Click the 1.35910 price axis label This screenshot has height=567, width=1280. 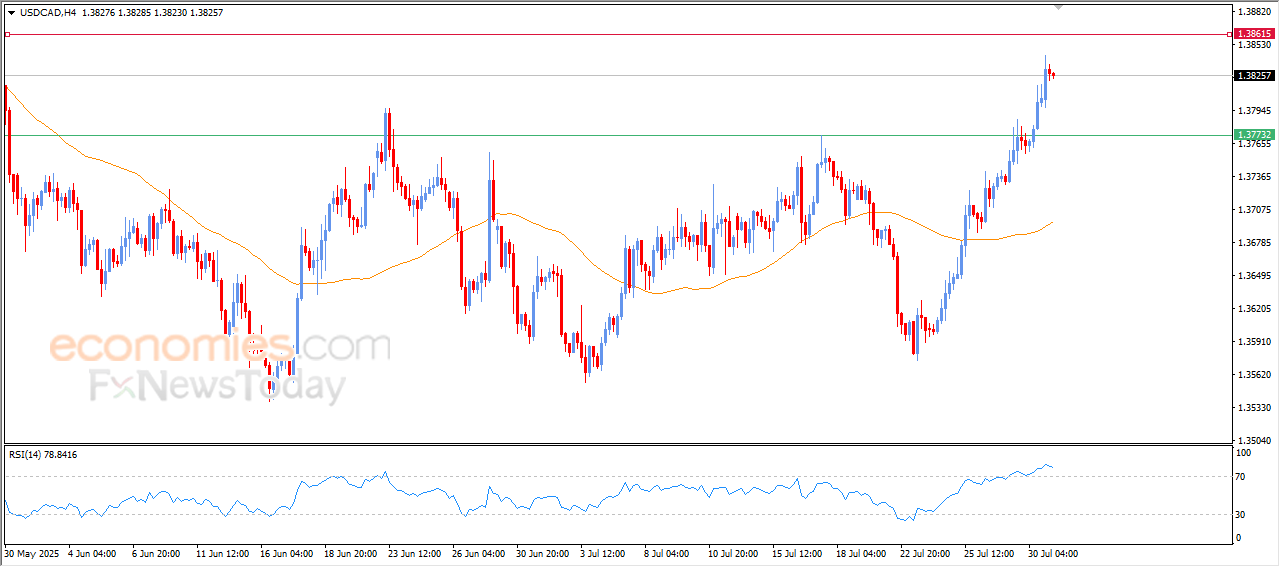click(1254, 342)
